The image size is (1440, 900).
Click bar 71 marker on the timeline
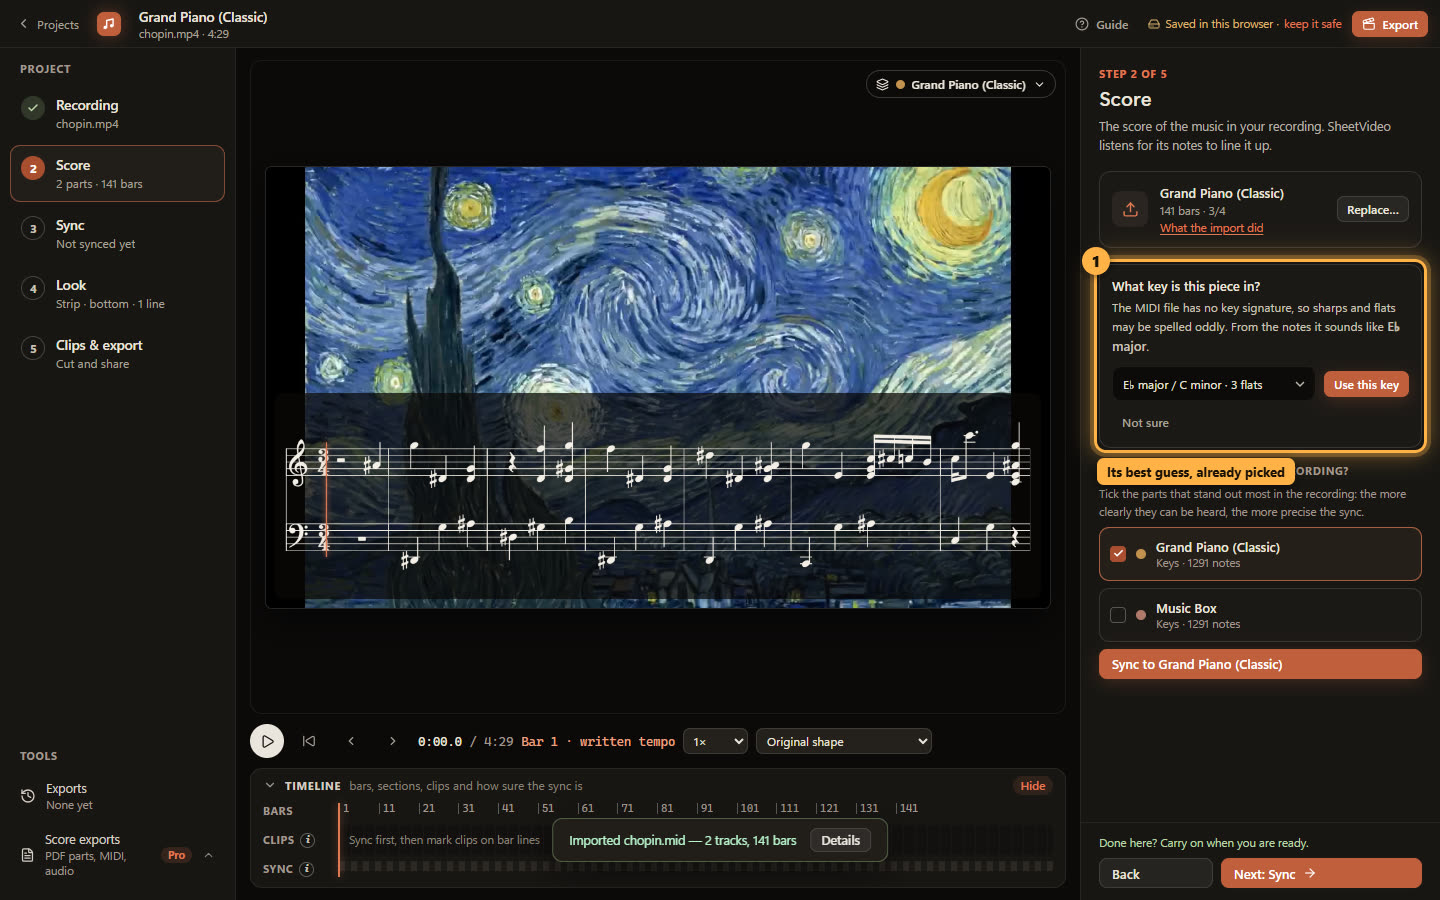coord(626,808)
